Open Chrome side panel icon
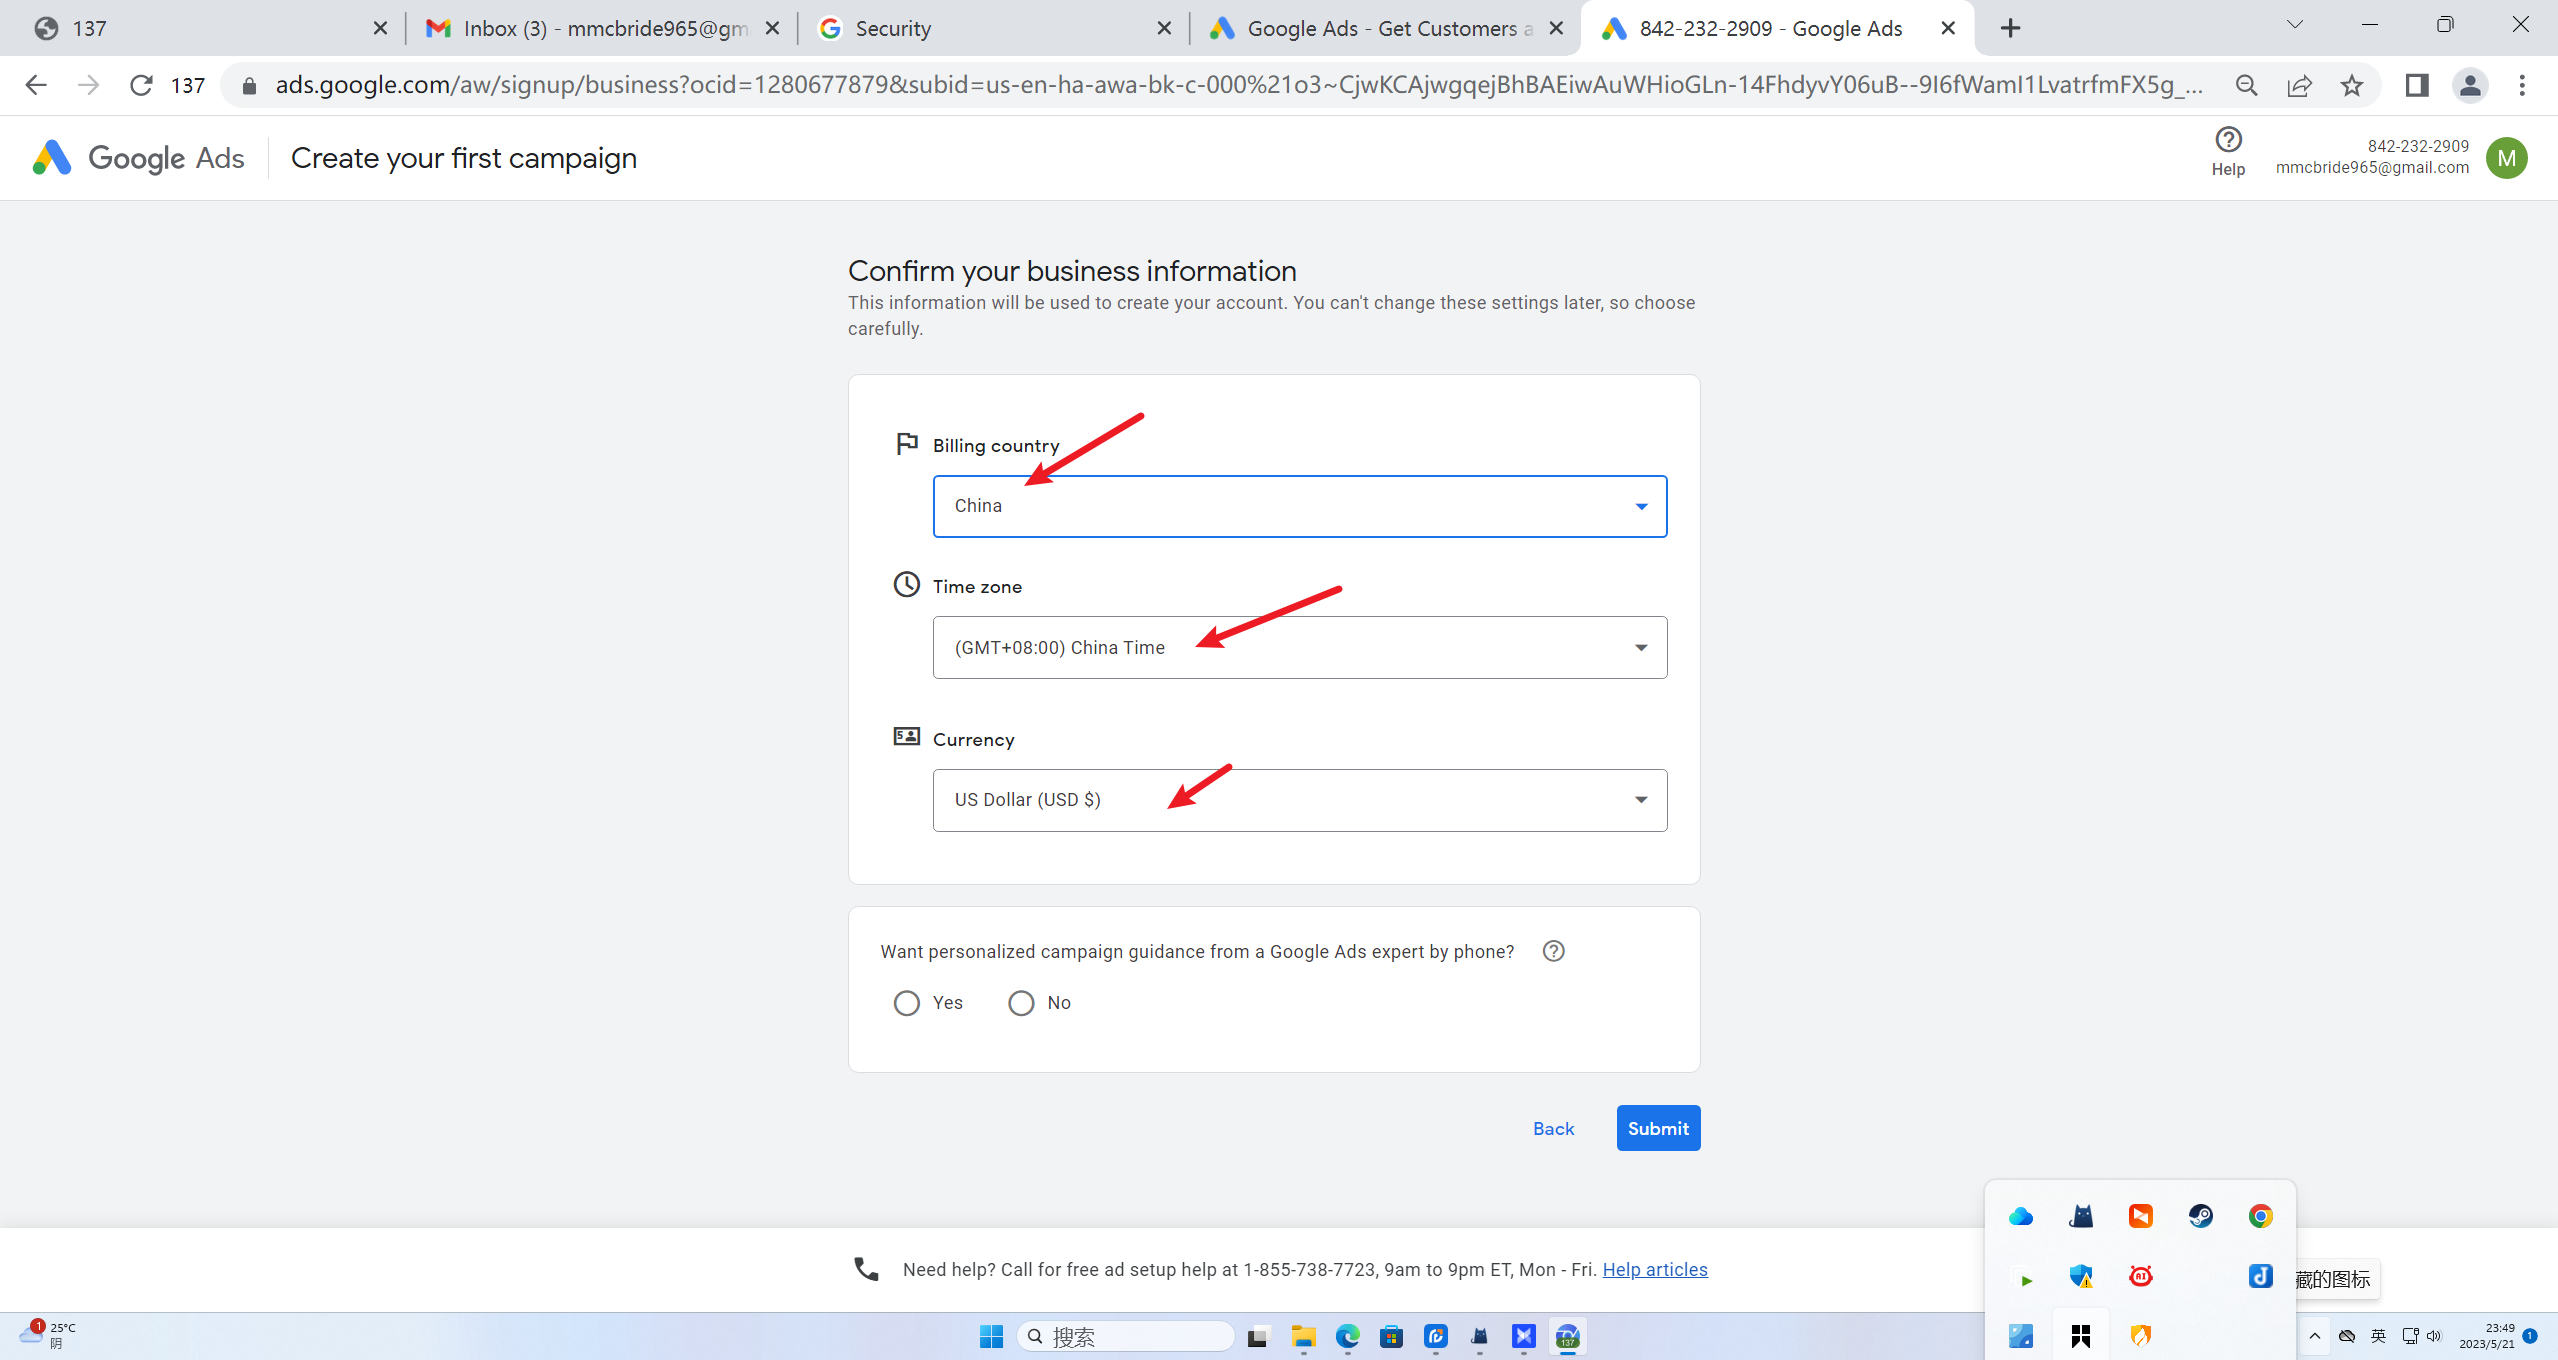This screenshot has width=2558, height=1360. (2417, 86)
